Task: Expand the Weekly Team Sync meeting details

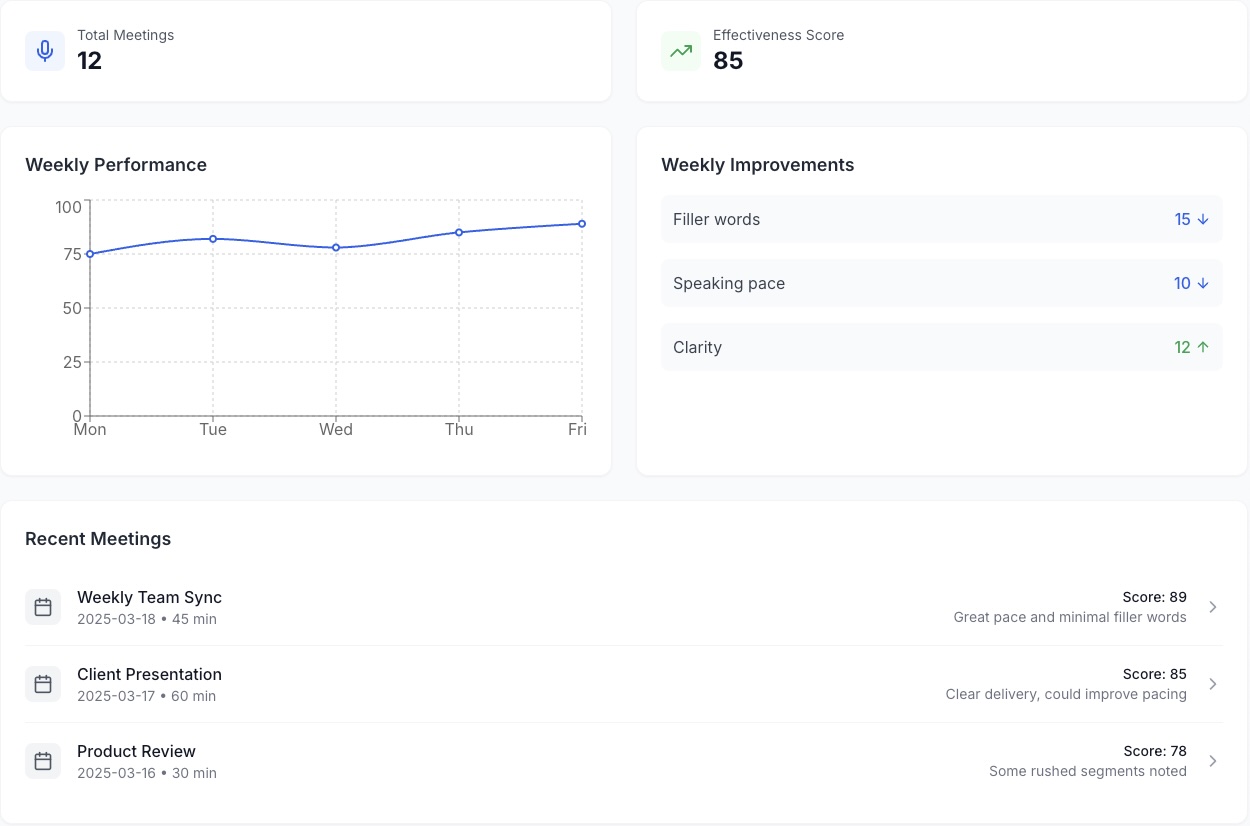Action: coord(1213,607)
